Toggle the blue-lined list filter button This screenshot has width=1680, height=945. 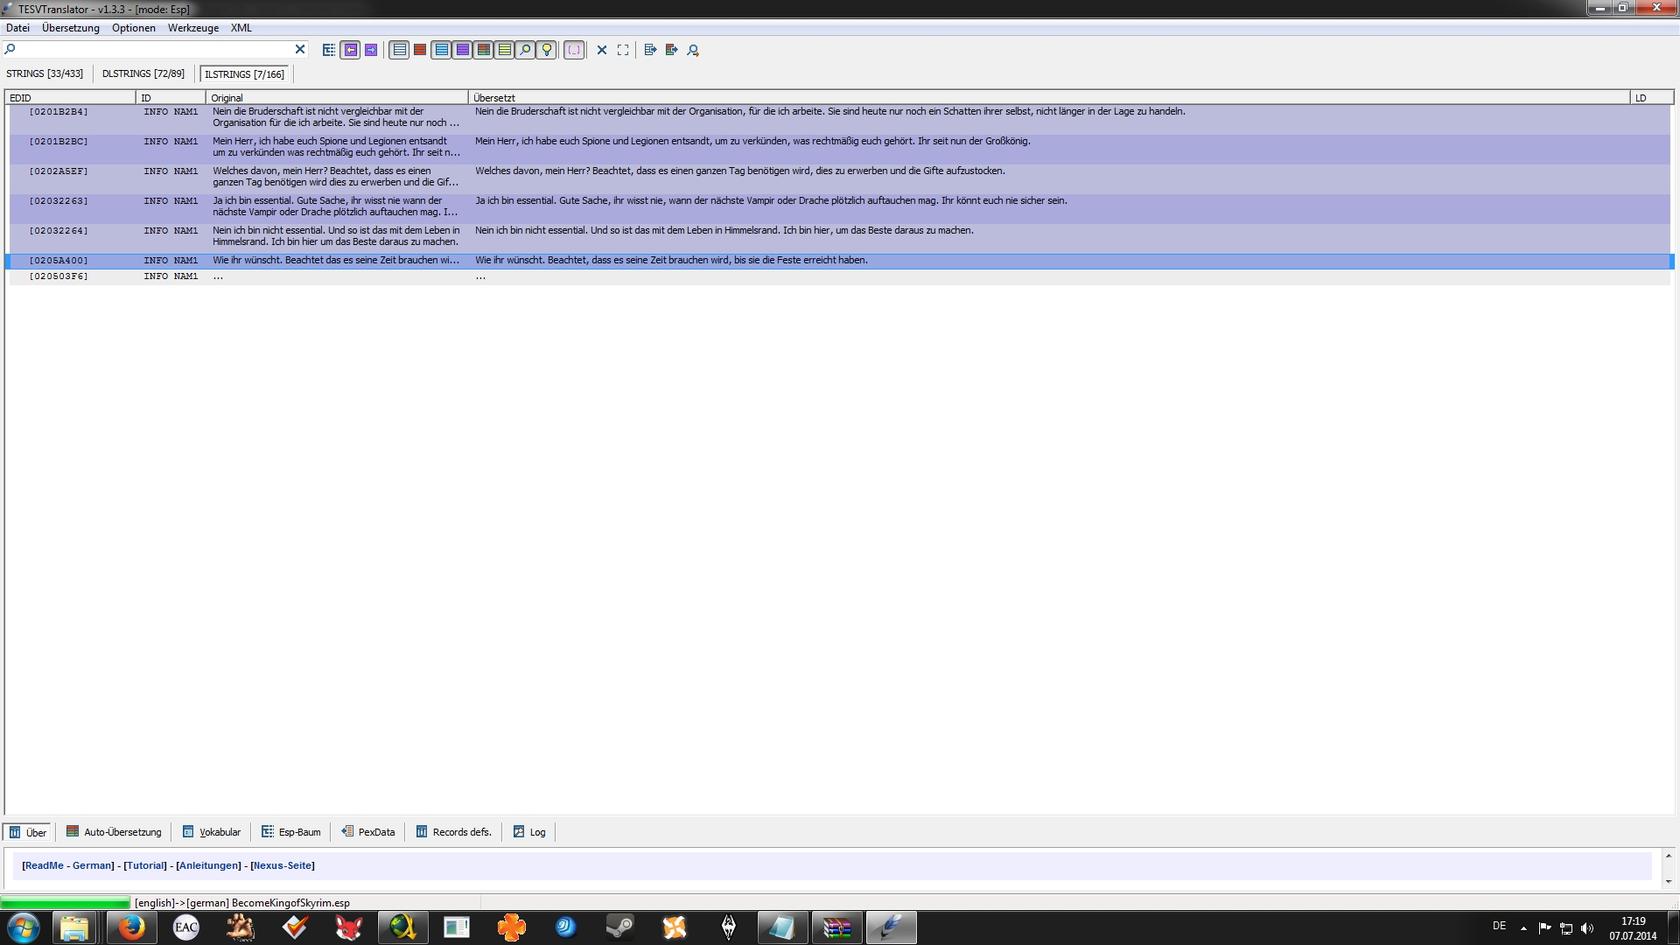pyautogui.click(x=441, y=50)
